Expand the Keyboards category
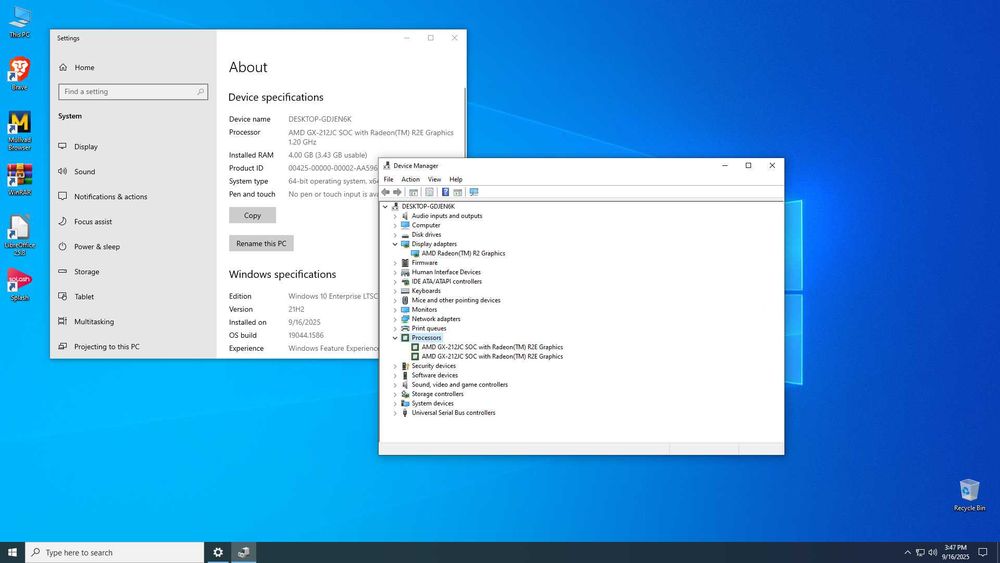This screenshot has height=563, width=1000. tap(395, 291)
